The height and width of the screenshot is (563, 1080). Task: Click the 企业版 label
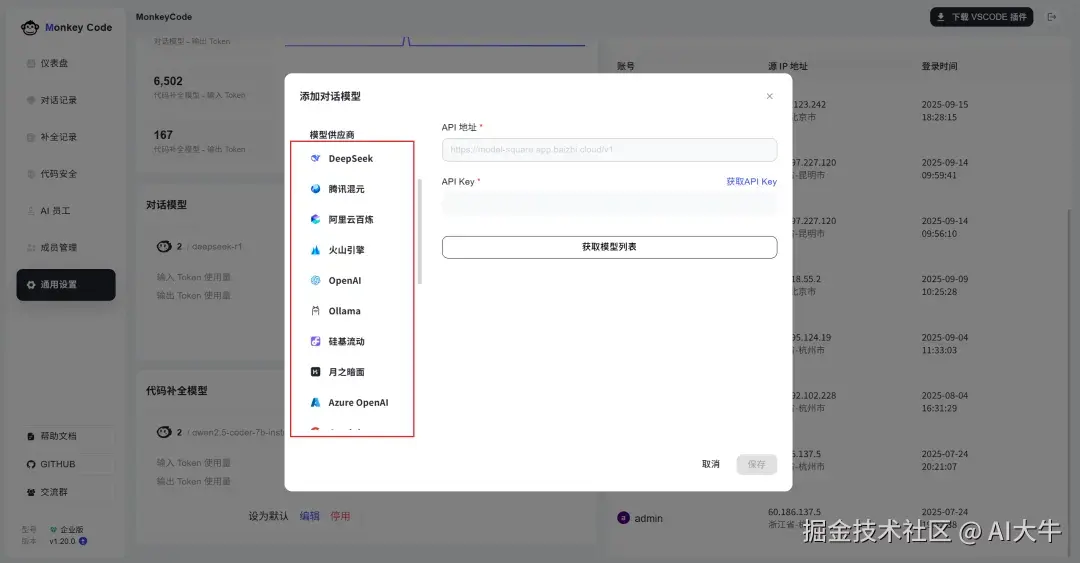coord(72,529)
